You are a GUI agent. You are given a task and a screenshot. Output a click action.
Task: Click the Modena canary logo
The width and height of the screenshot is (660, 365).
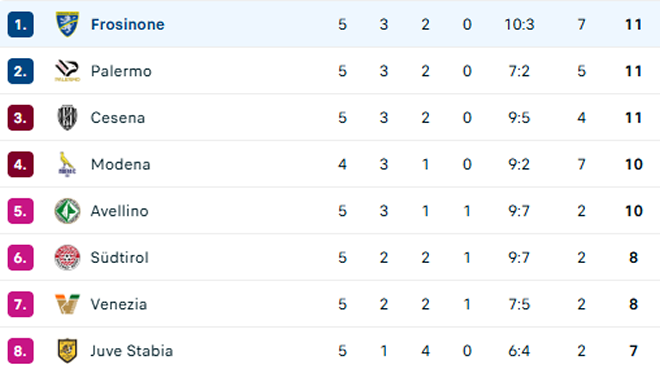pyautogui.click(x=67, y=164)
